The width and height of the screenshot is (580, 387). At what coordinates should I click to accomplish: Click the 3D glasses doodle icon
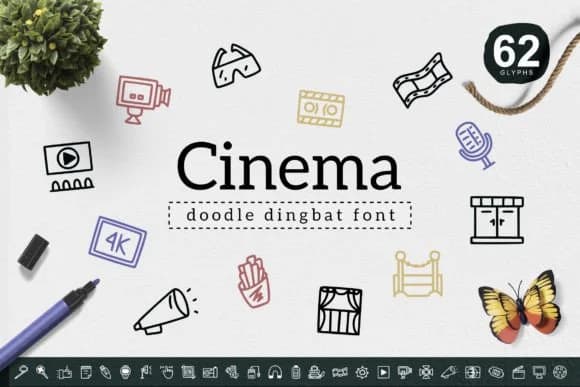click(x=237, y=66)
